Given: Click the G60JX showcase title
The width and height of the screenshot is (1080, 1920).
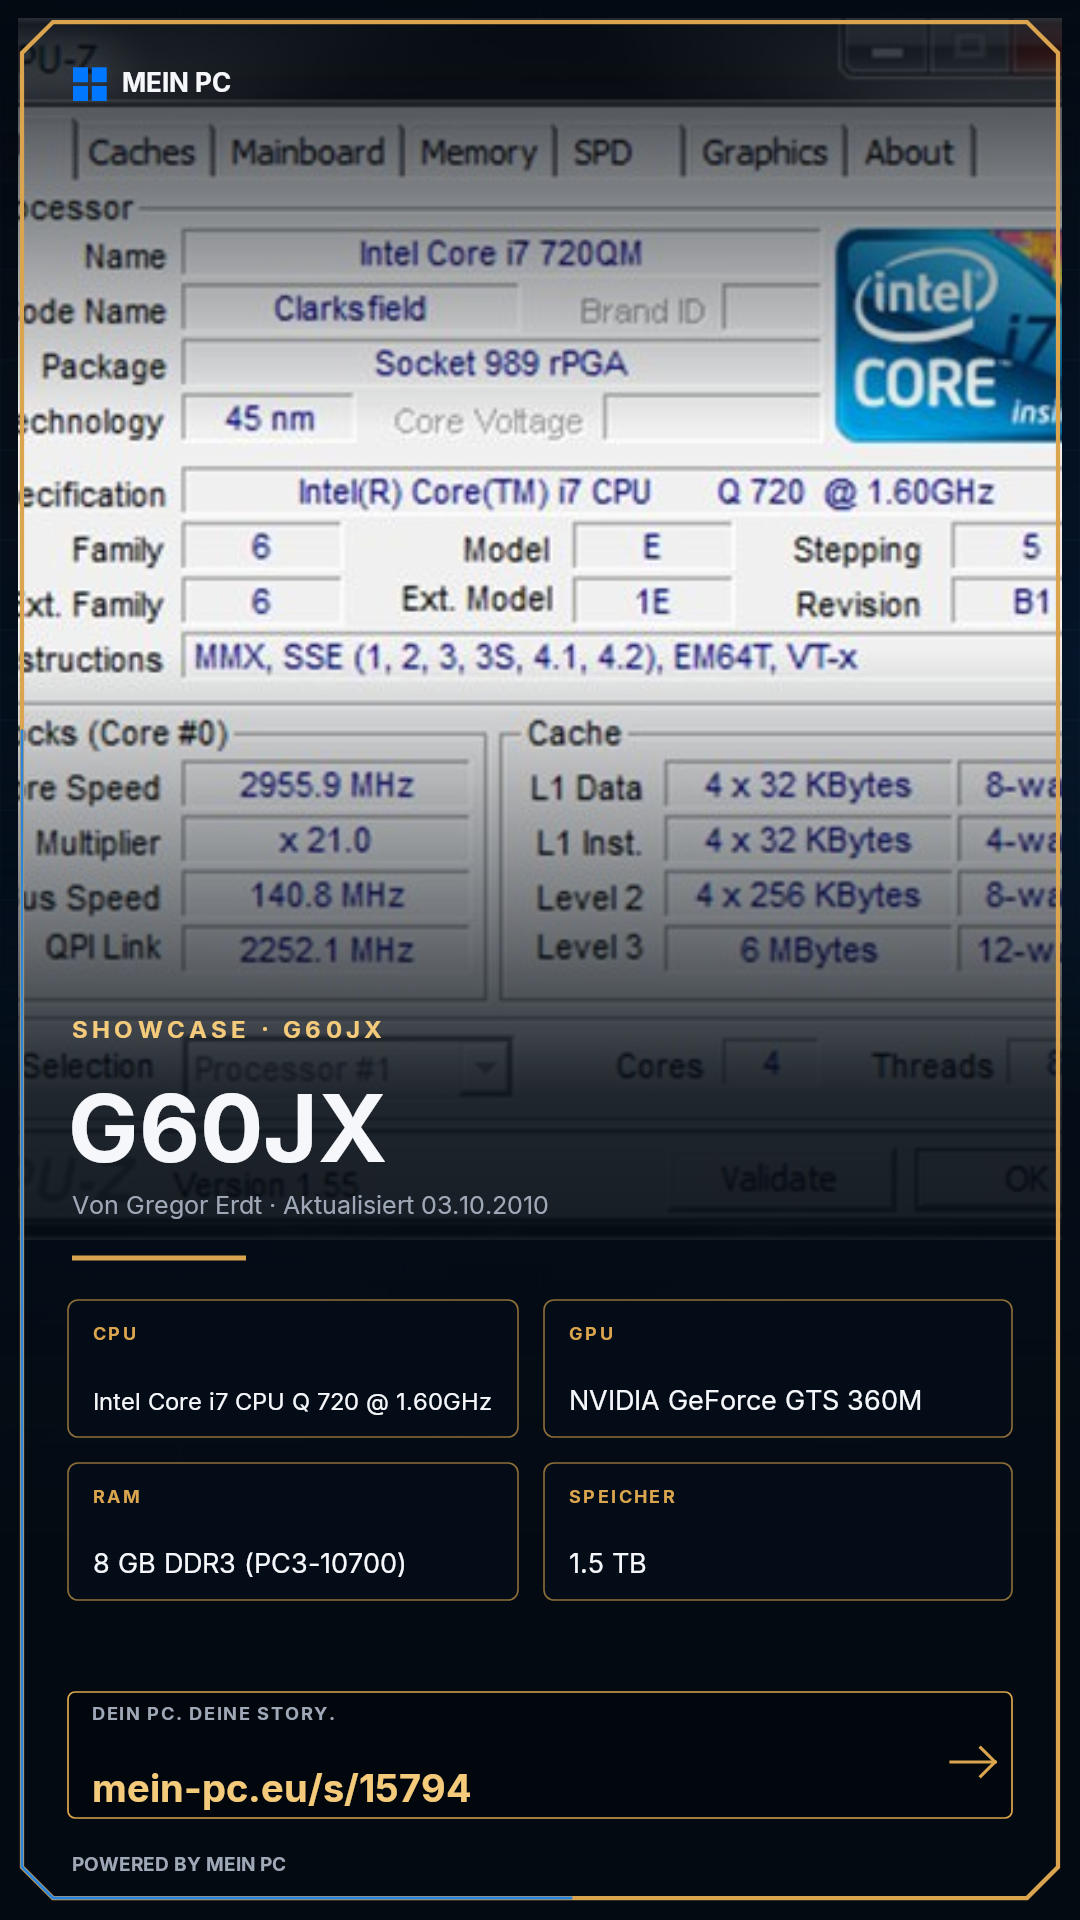Looking at the screenshot, I should 228,1130.
